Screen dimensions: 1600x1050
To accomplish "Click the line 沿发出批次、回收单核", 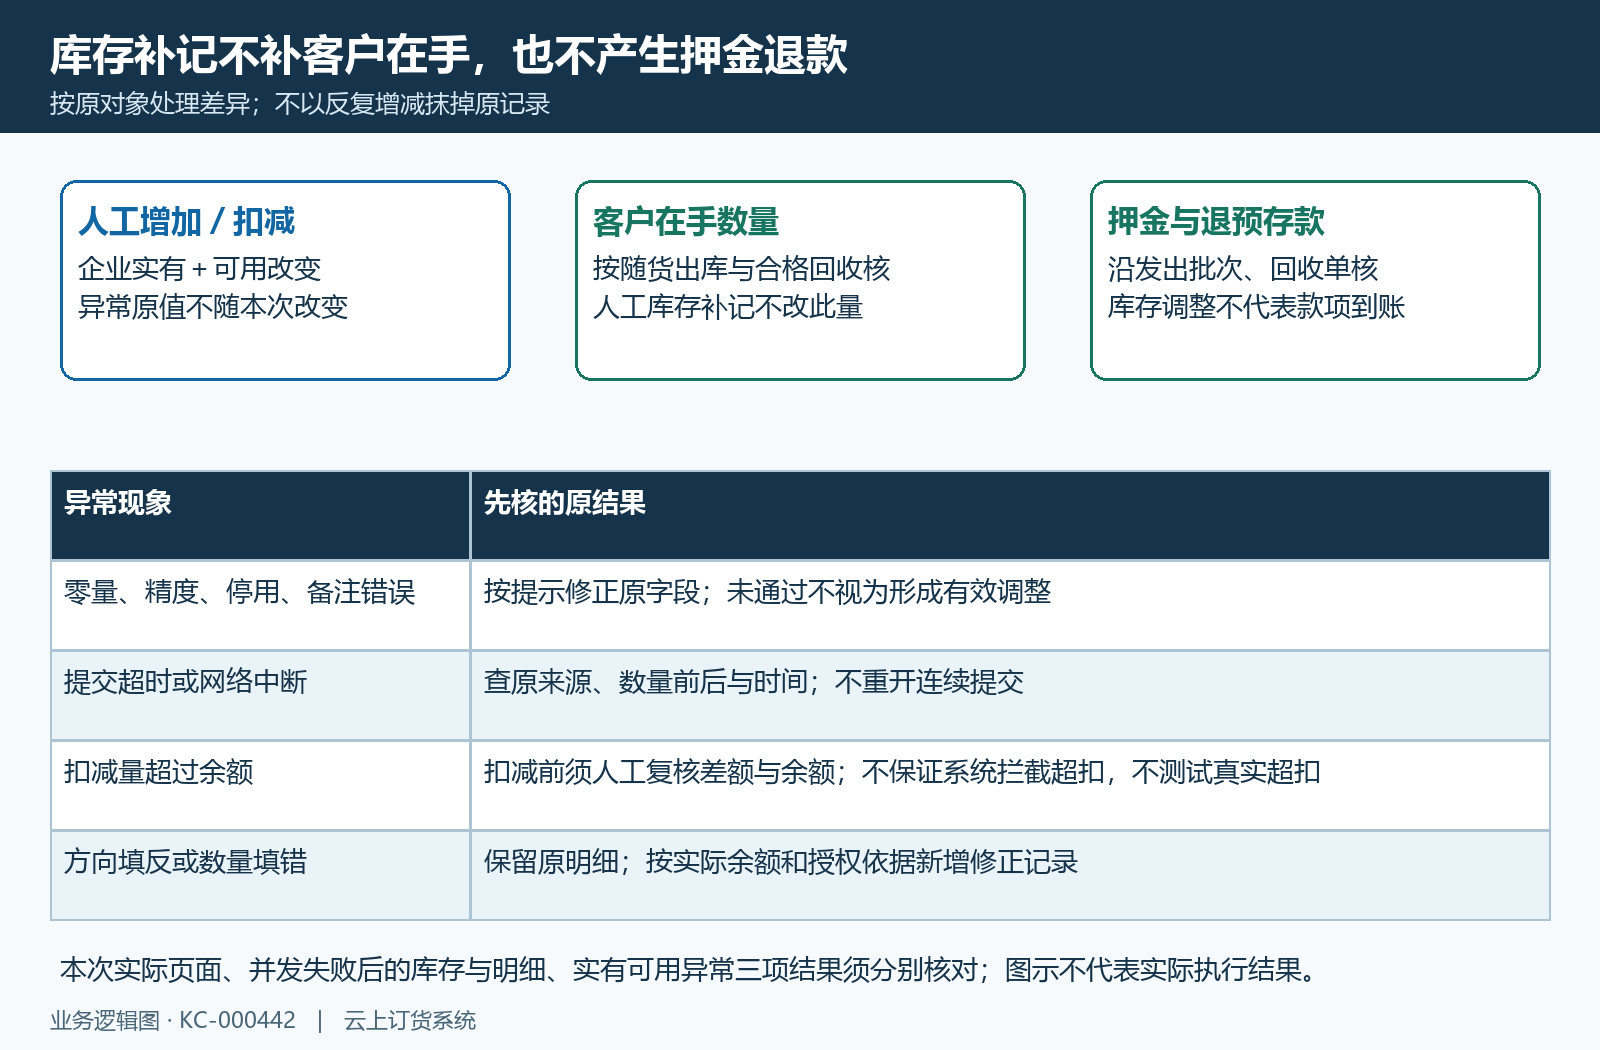I will tap(1243, 269).
